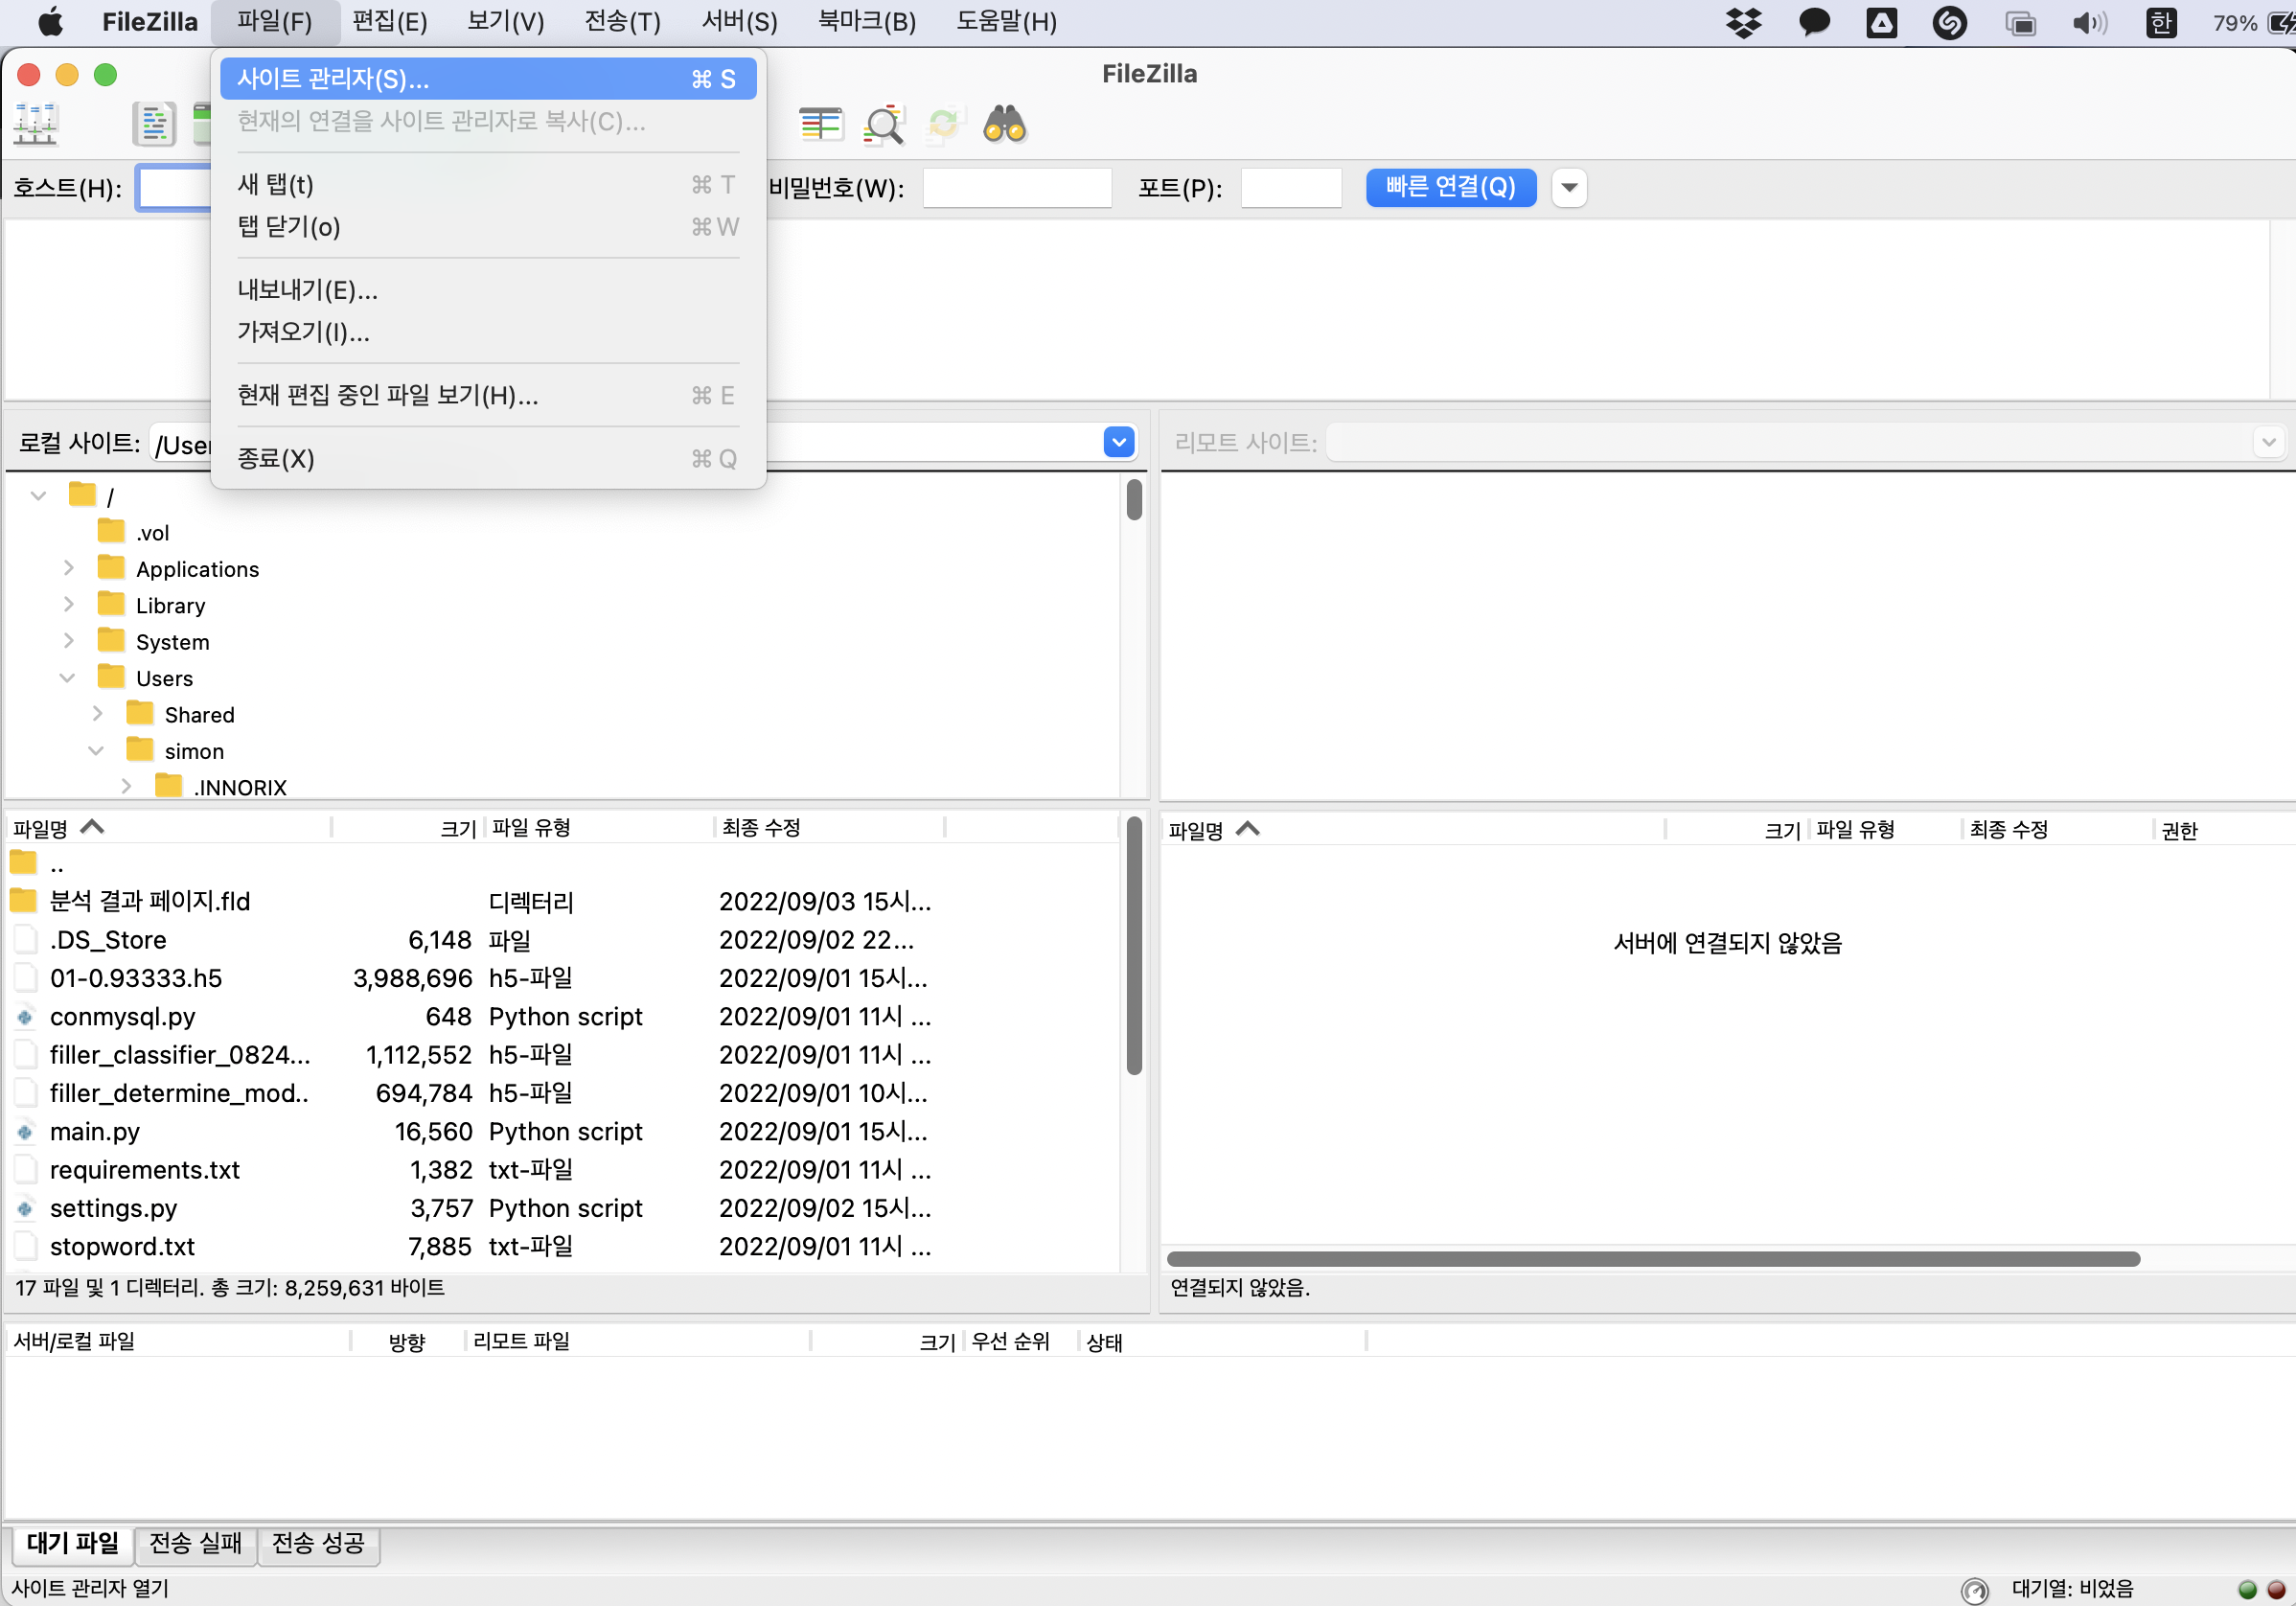Image resolution: width=2296 pixels, height=1606 pixels.
Task: Choose 사이트 관리자(S)... from the menu
Action: pyautogui.click(x=488, y=79)
